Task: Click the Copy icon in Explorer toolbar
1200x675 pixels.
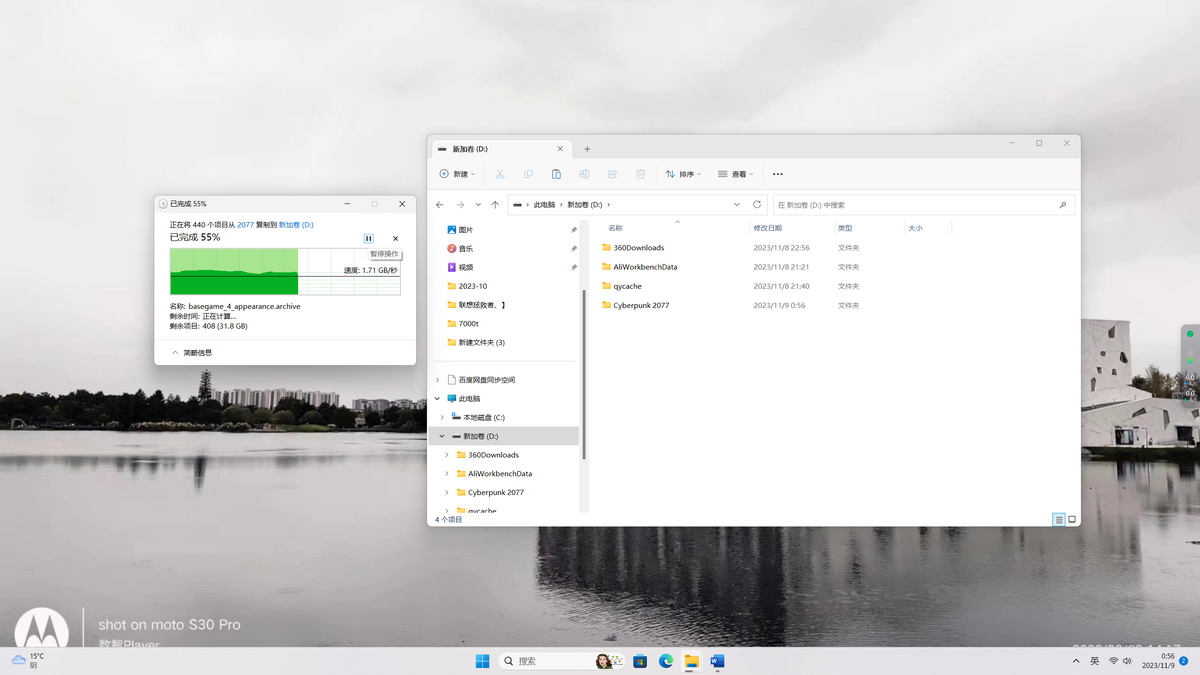Action: point(528,174)
